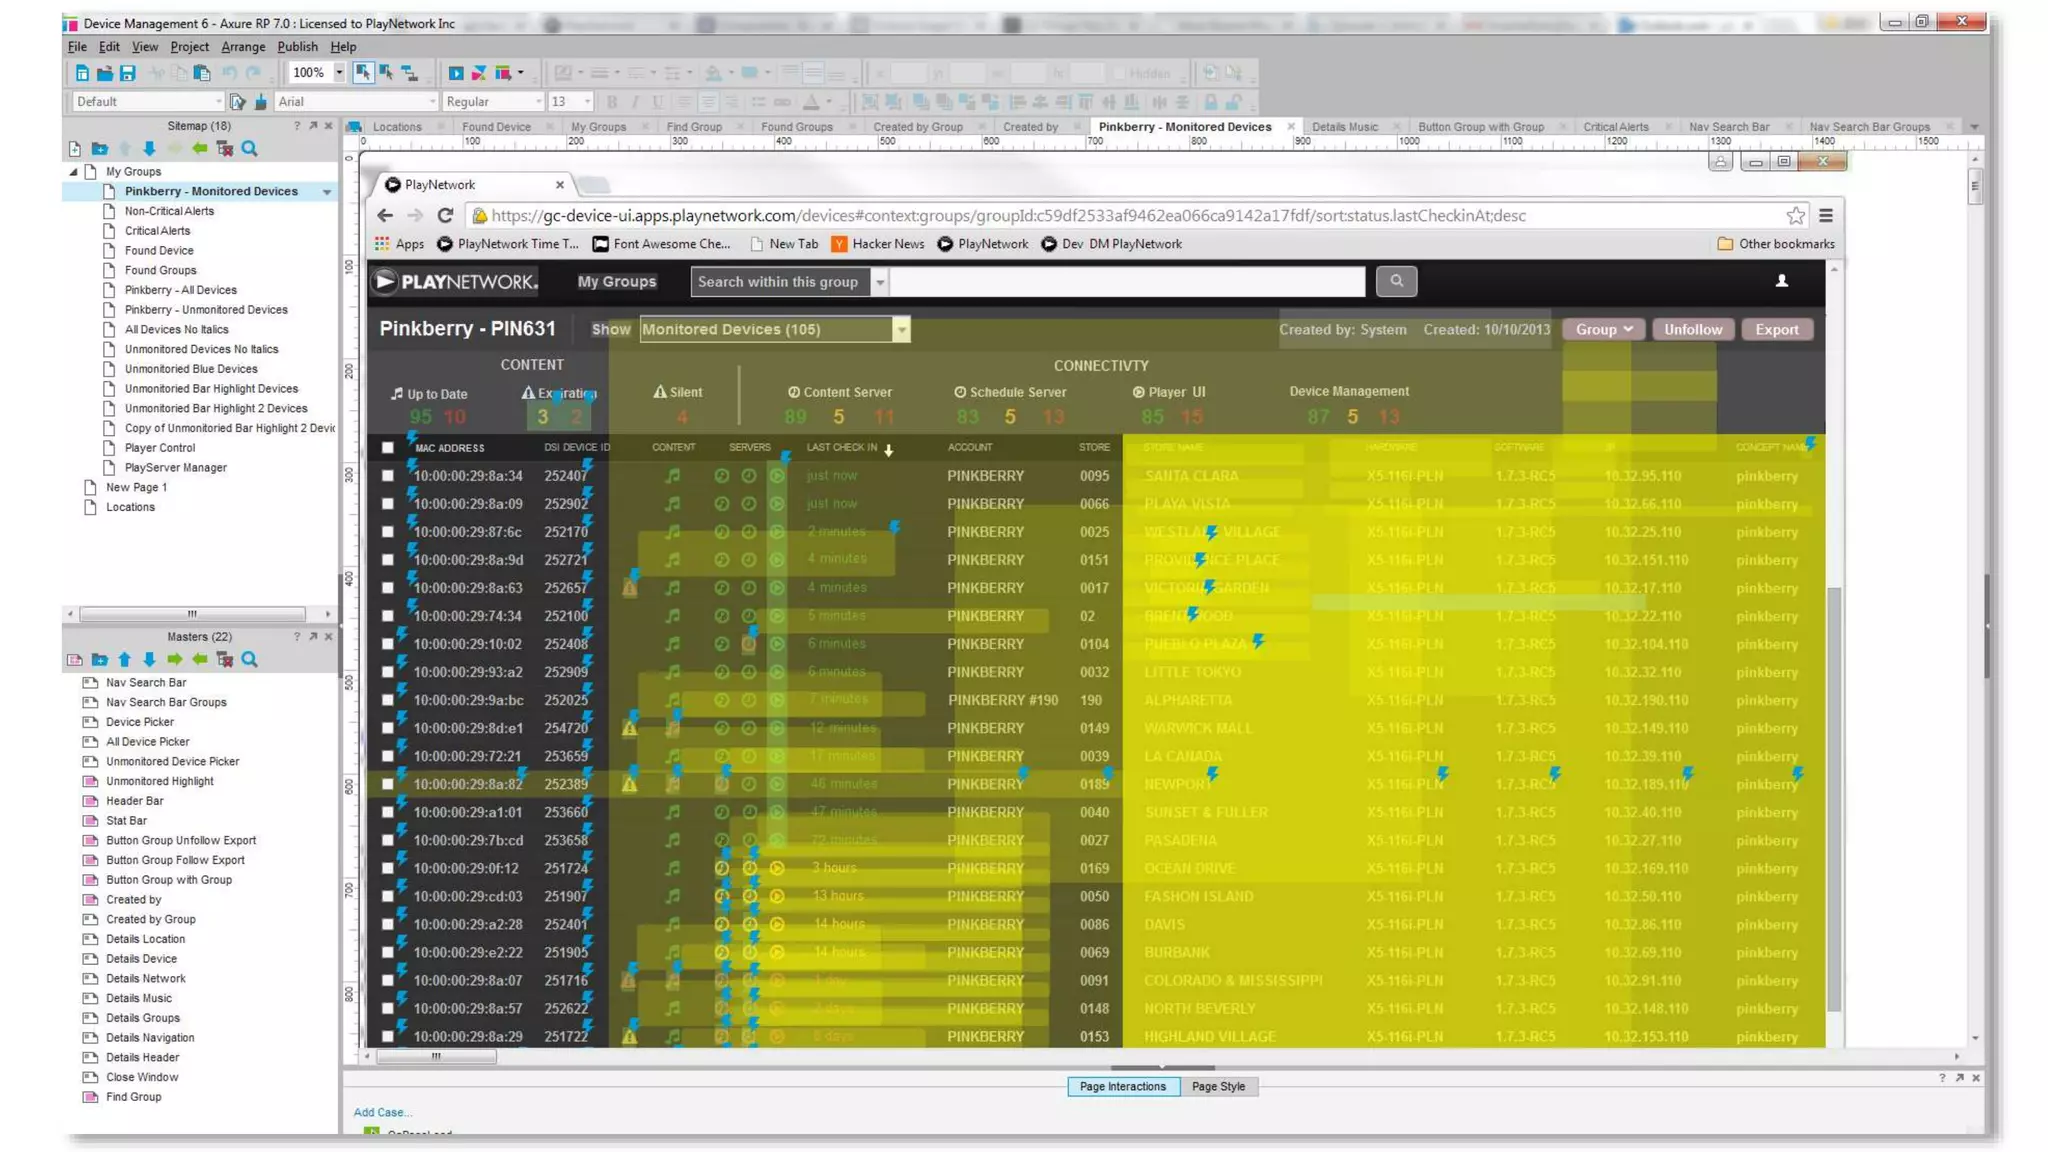The image size is (2048, 1152).
Task: Click the browser reload icon
Action: (445, 216)
